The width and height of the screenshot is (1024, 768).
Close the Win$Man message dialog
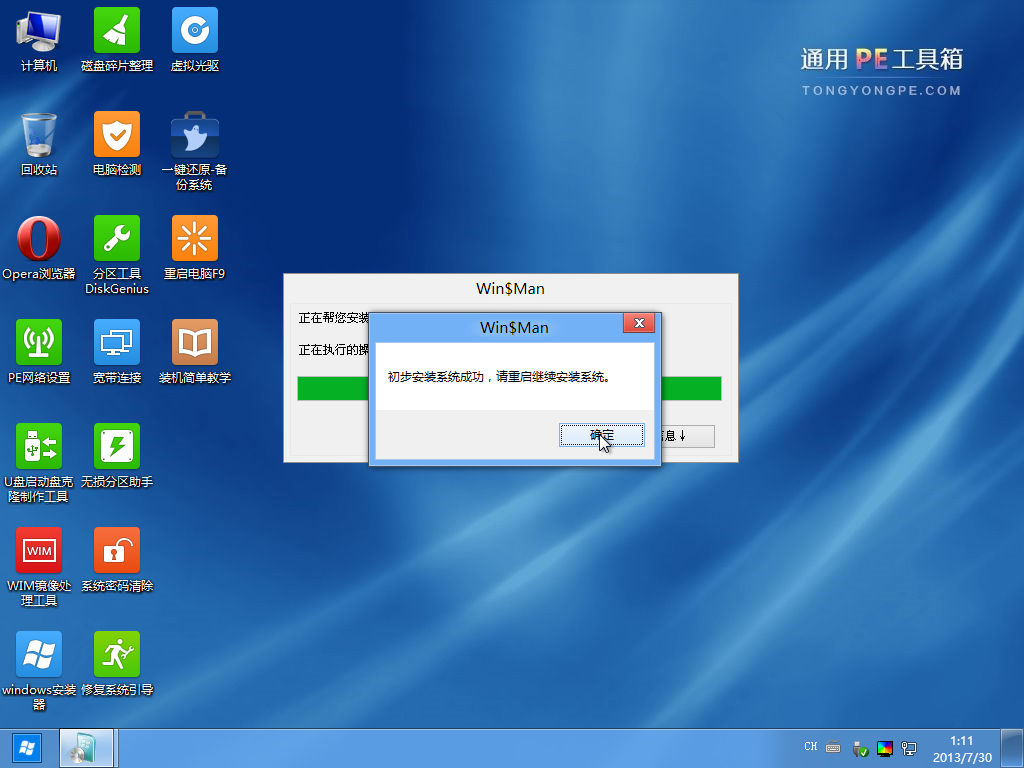(639, 323)
